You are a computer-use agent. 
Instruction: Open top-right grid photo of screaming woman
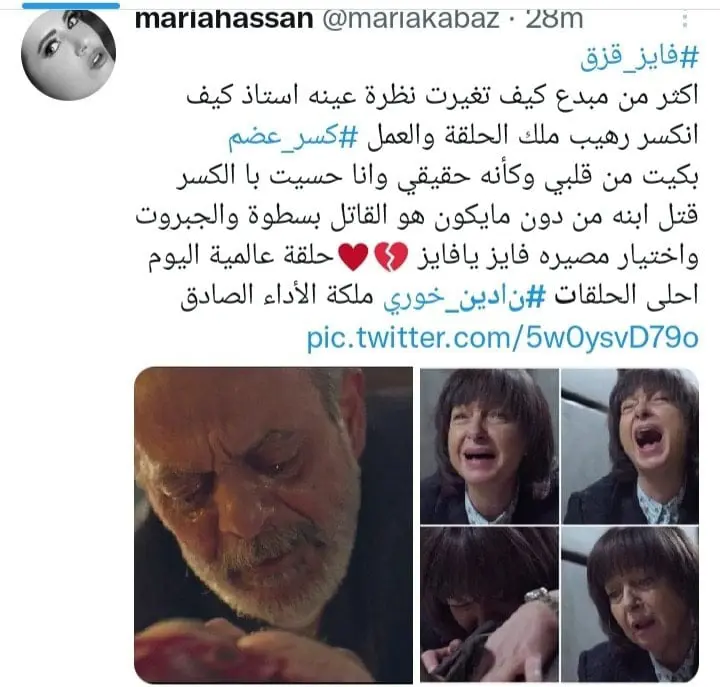pyautogui.click(x=630, y=446)
